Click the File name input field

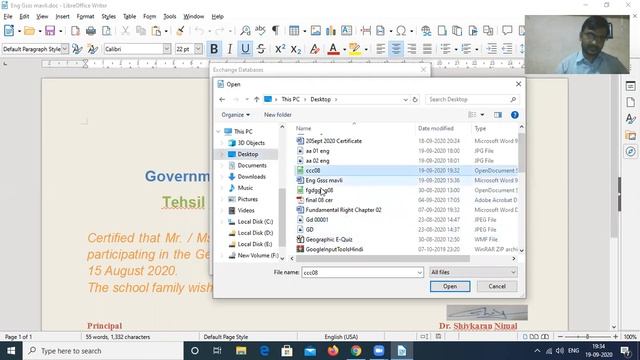click(362, 272)
